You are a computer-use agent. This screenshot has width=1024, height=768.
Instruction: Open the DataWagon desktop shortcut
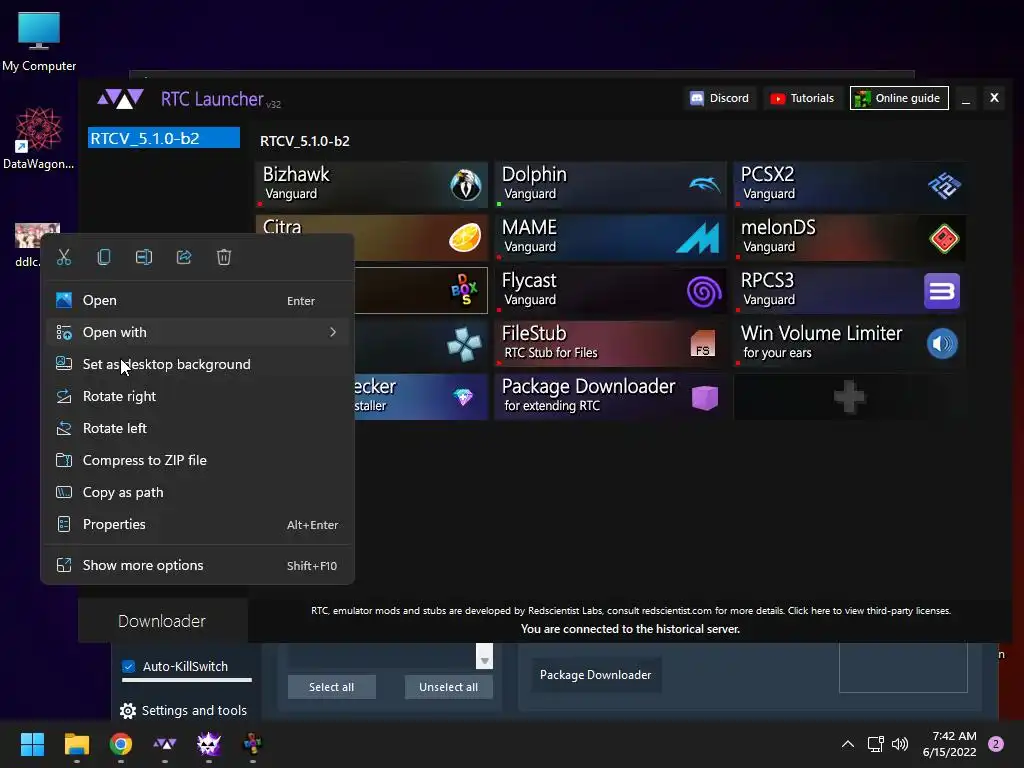(x=39, y=138)
